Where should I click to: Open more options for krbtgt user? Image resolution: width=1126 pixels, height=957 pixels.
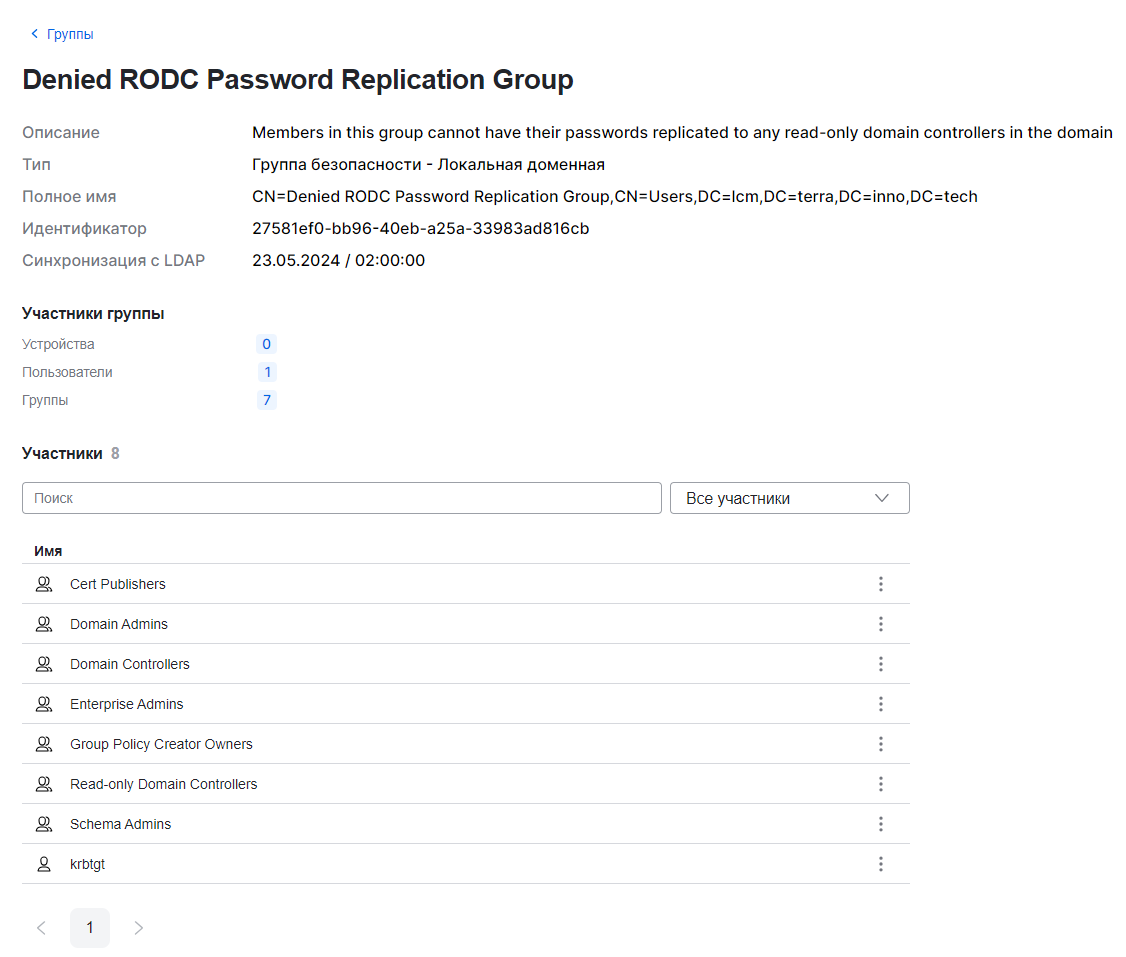[880, 864]
